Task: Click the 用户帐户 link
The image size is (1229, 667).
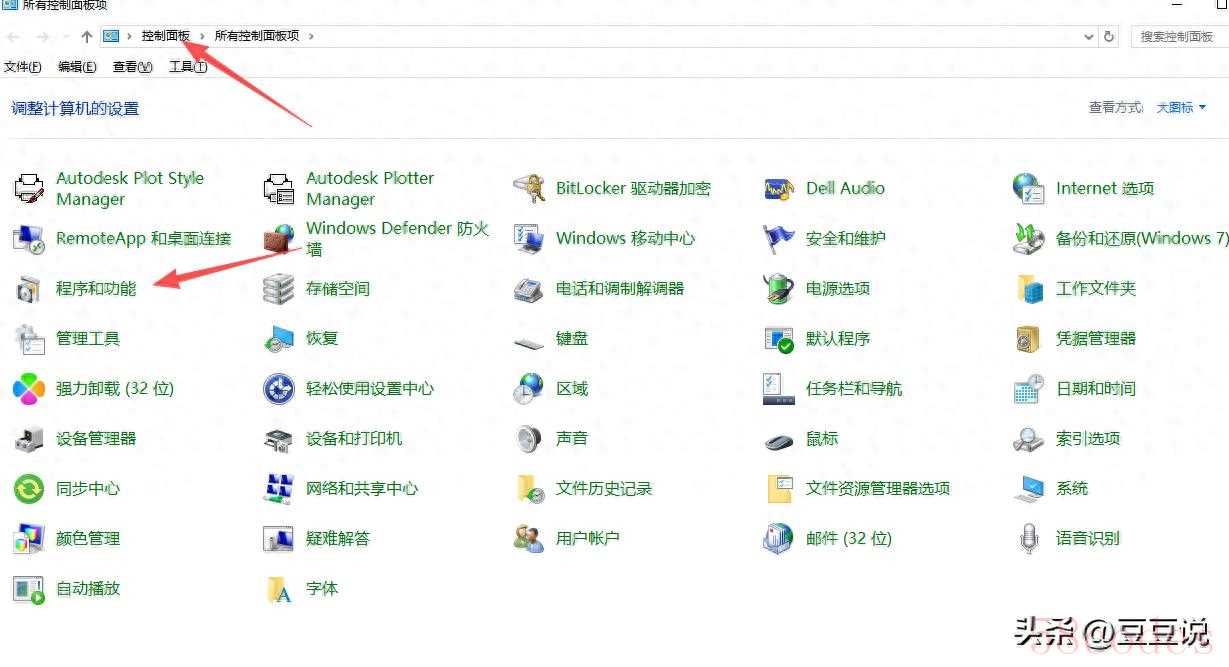Action: tap(587, 539)
